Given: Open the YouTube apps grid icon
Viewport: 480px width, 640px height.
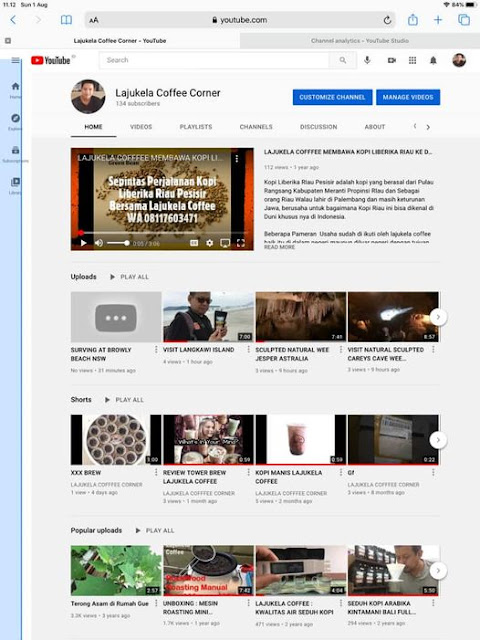Looking at the screenshot, I should click(412, 60).
